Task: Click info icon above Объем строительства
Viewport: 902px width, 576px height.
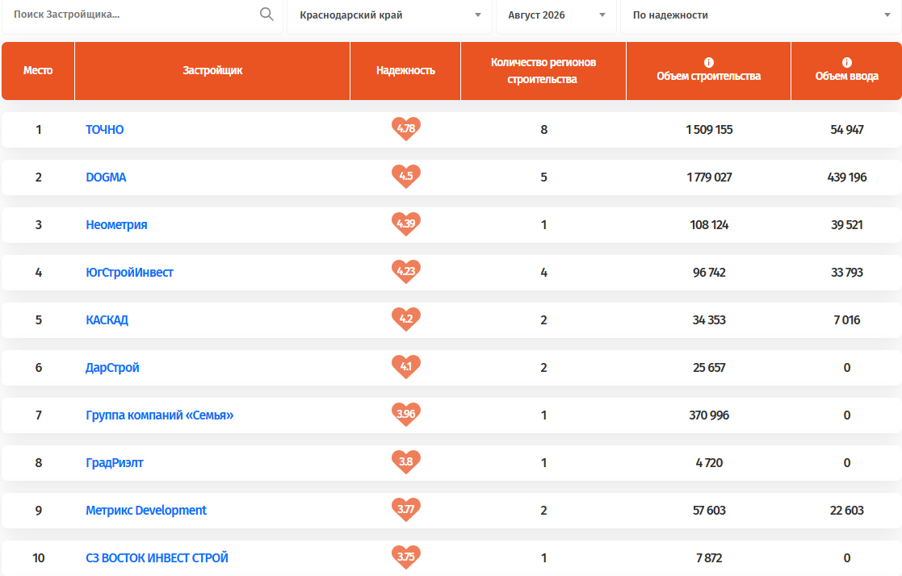Action: [x=709, y=62]
